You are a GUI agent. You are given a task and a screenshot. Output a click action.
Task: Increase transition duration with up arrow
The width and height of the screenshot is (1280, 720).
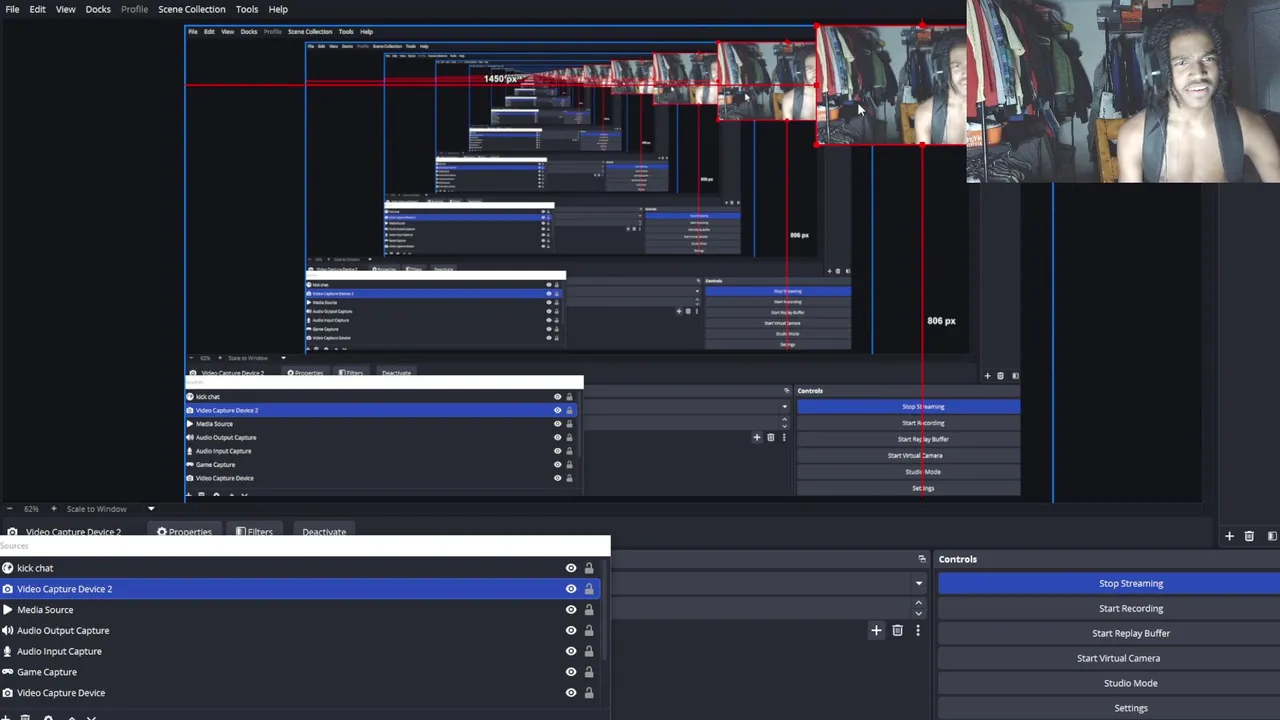pyautogui.click(x=918, y=603)
